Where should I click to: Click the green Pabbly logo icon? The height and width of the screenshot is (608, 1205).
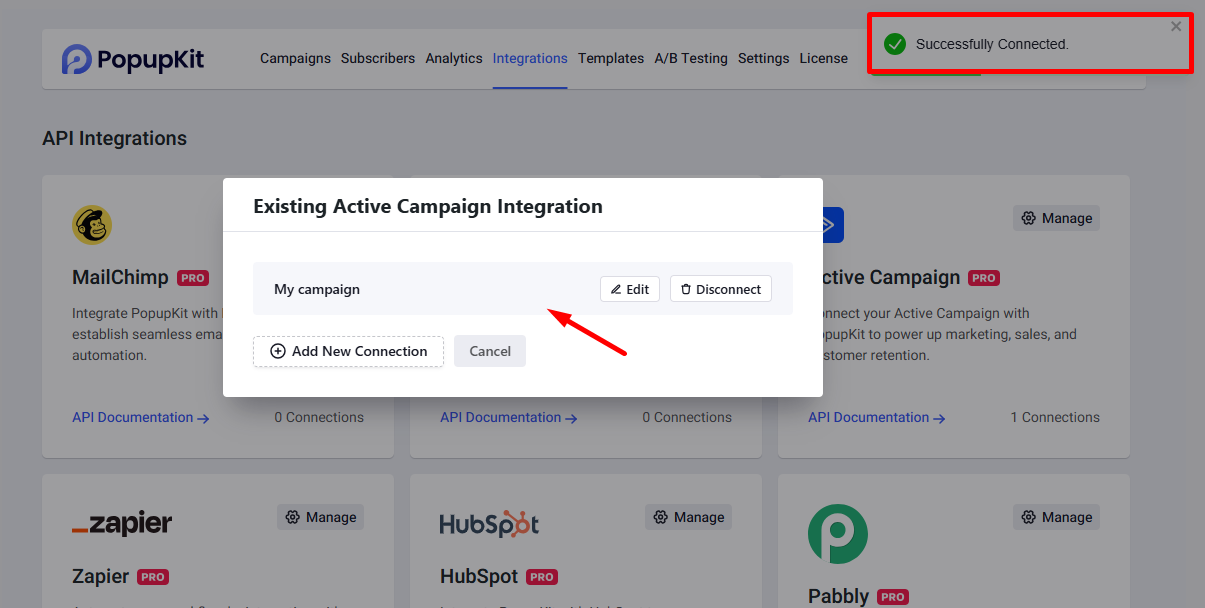point(837,533)
